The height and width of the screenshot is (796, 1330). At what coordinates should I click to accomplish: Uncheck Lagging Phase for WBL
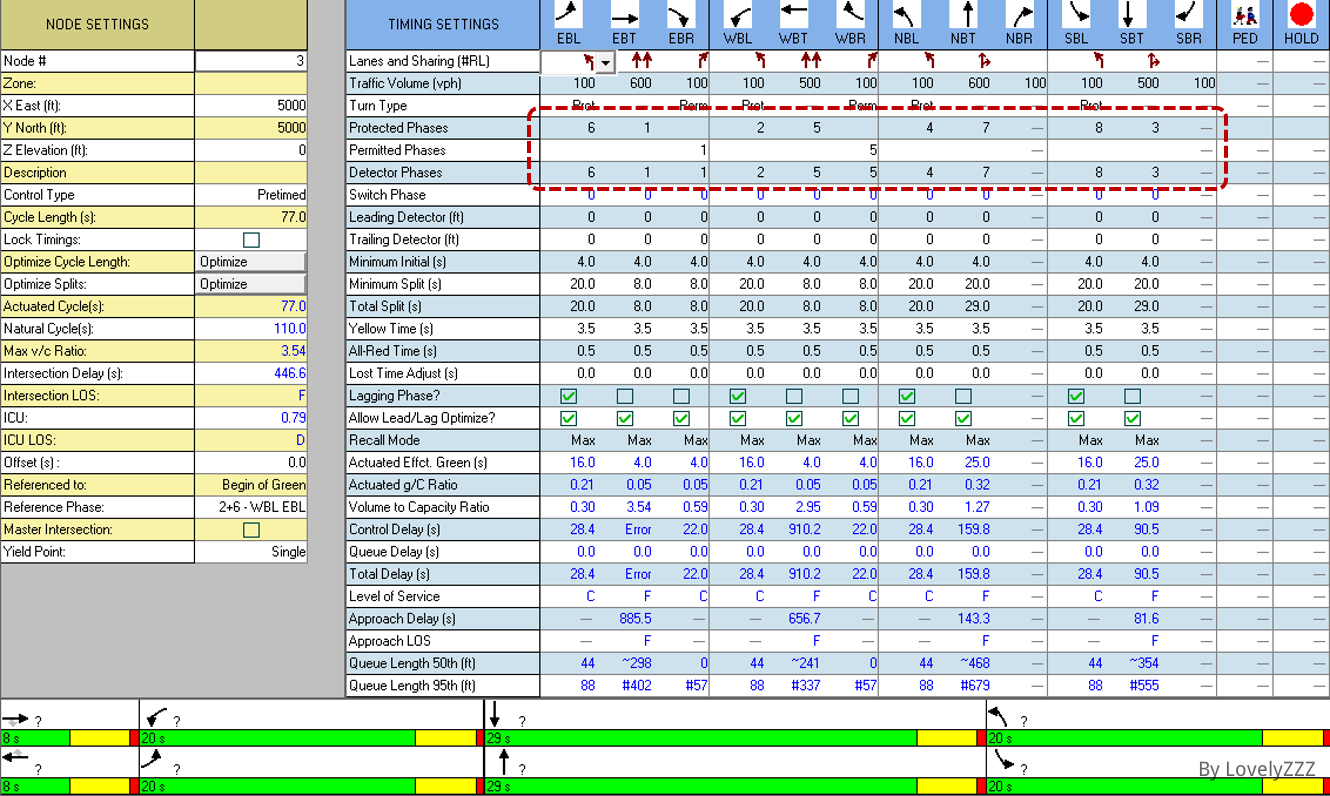click(x=738, y=396)
